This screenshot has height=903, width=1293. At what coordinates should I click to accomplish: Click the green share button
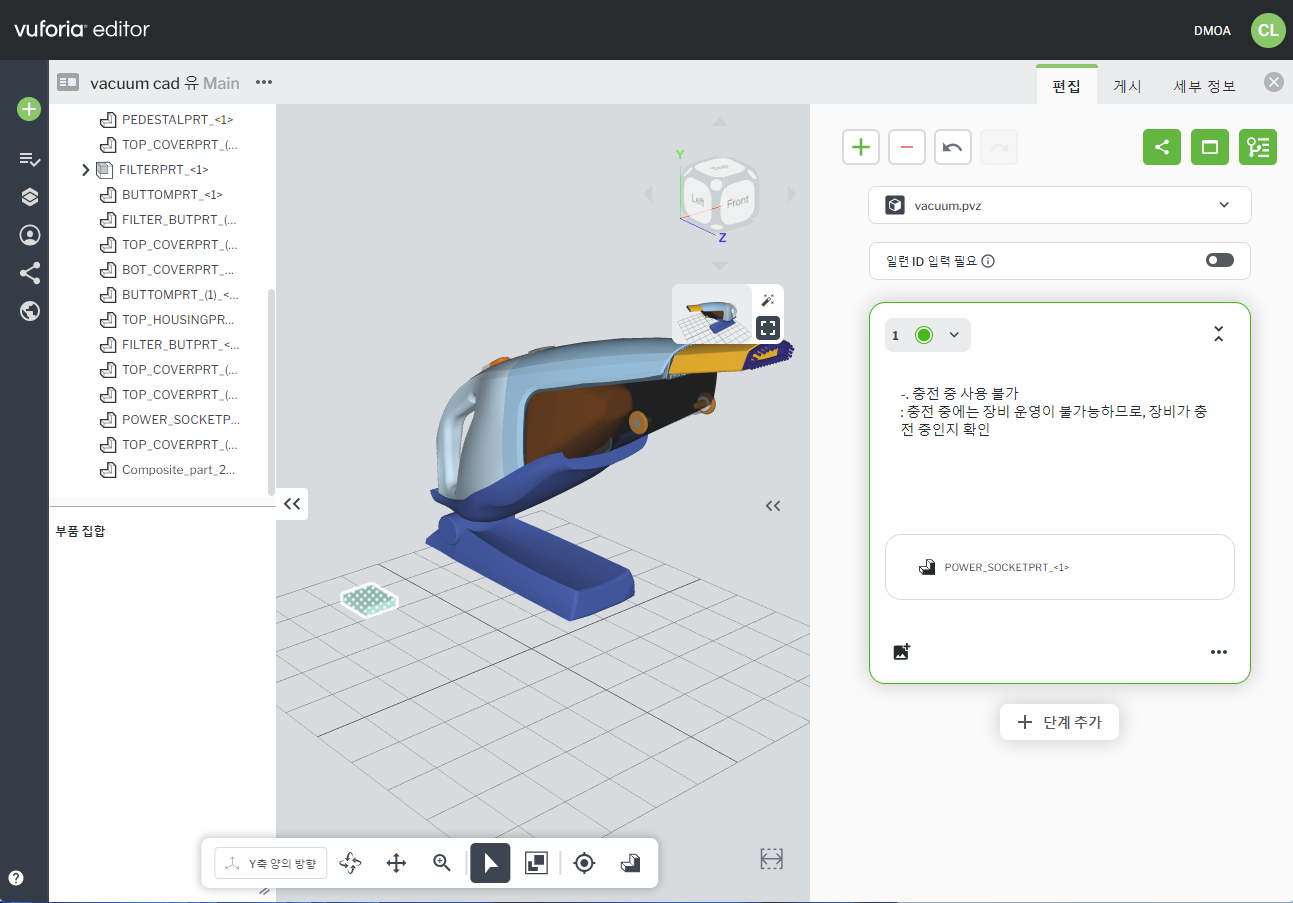1161,147
